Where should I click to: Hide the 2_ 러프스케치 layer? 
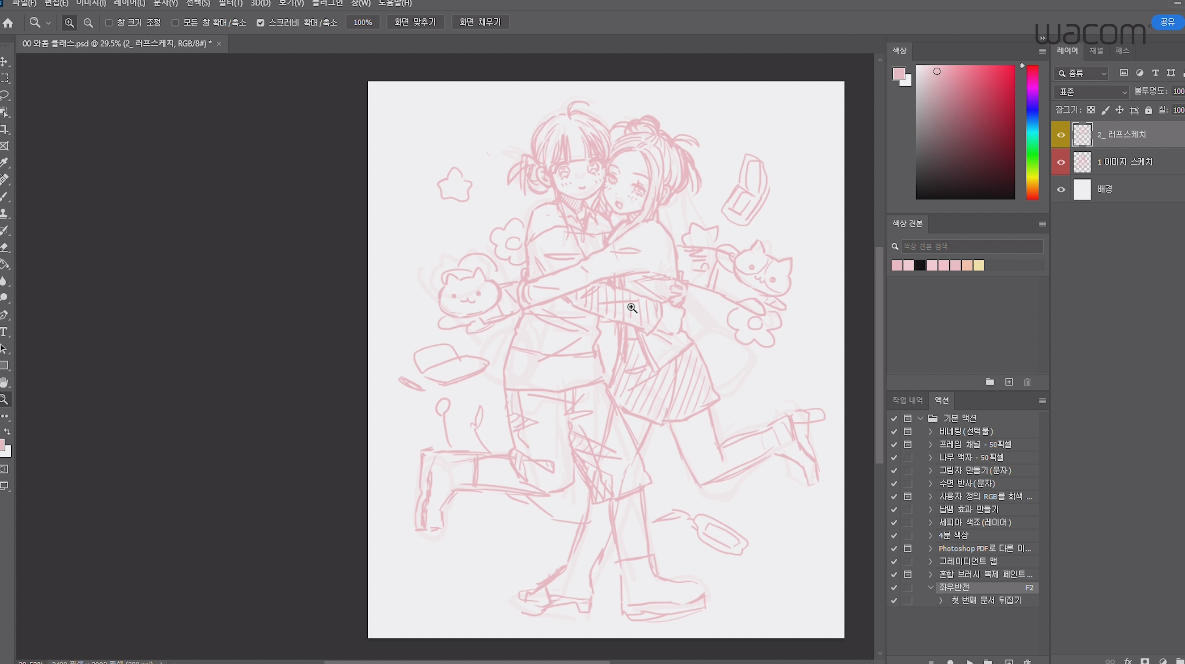[x=1061, y=134]
